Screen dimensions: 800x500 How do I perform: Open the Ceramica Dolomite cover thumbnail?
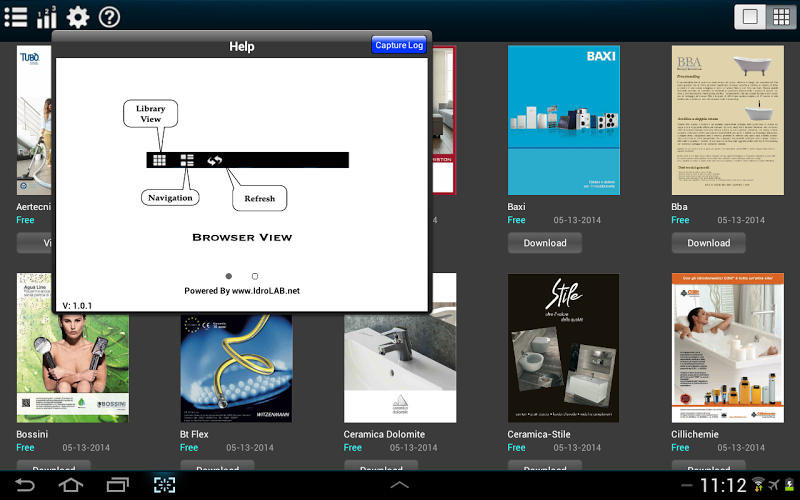tap(400, 368)
